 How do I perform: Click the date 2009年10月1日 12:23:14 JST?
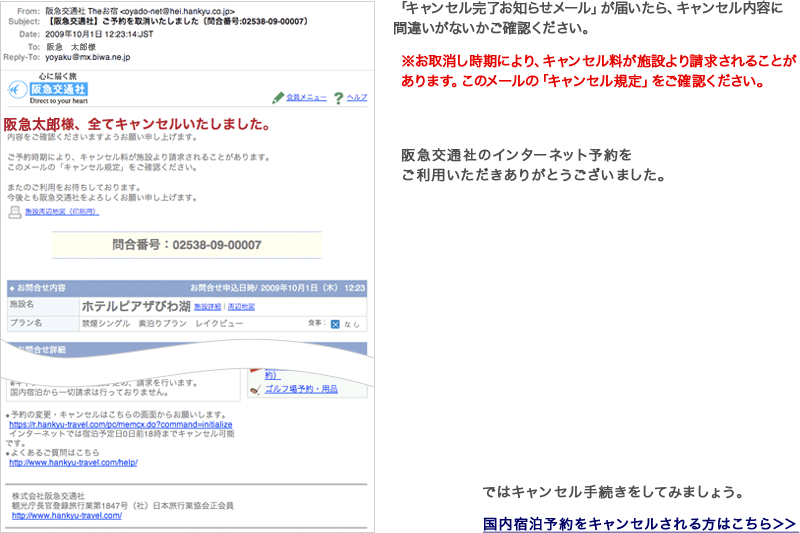click(99, 34)
